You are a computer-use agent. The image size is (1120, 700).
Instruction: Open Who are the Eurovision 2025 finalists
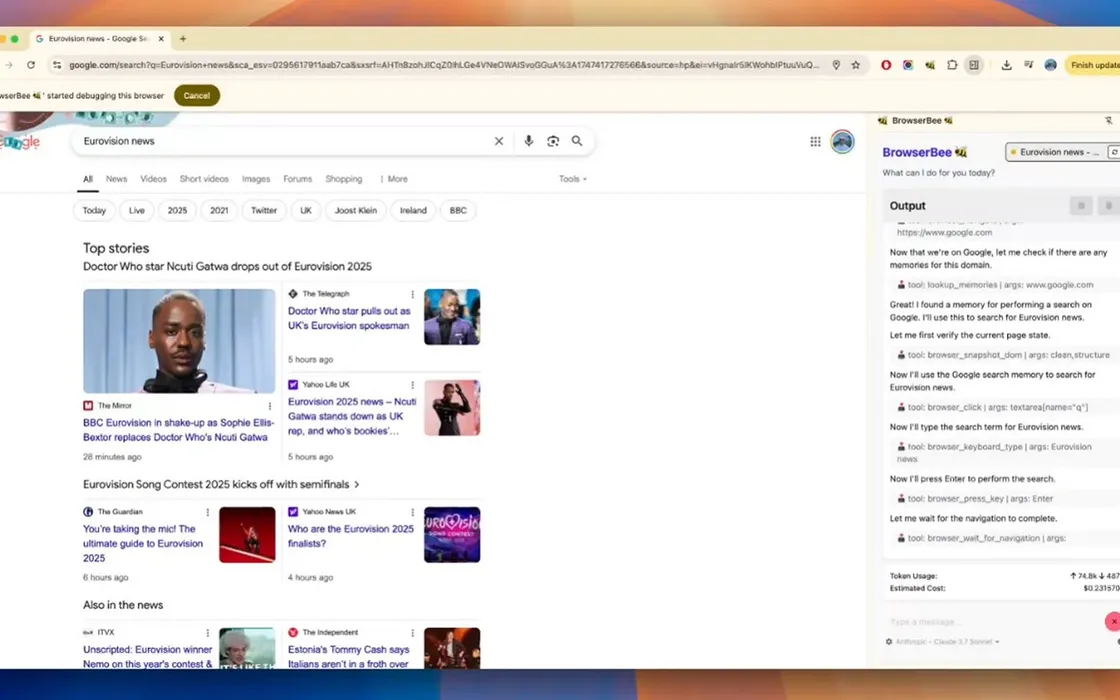coord(351,536)
